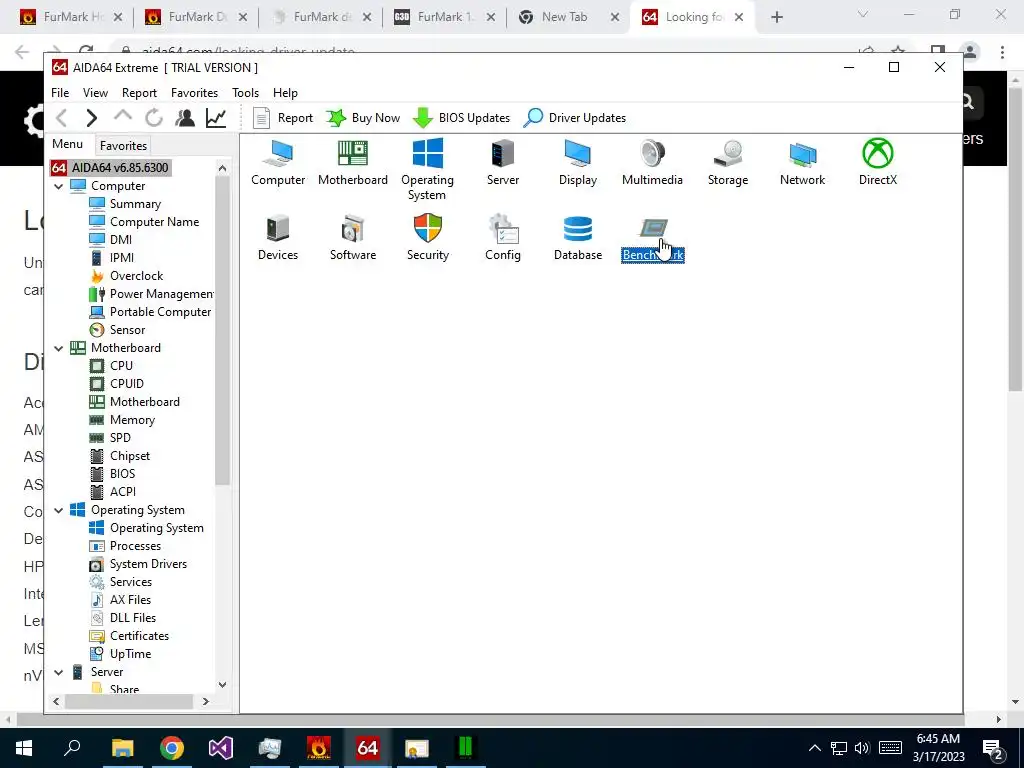Open the Server category icon
The image size is (1024, 768).
(x=503, y=162)
